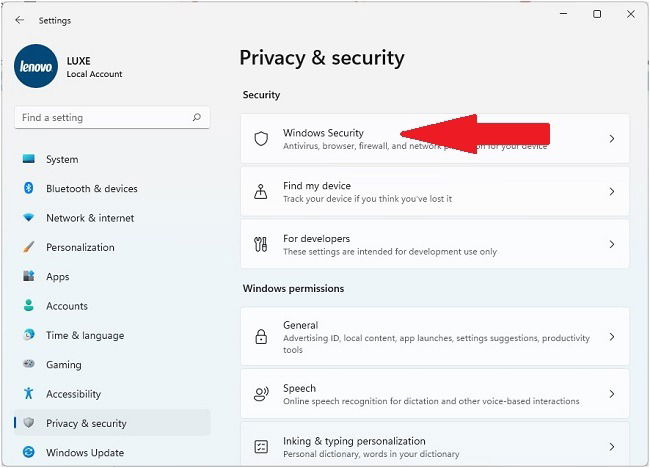The height and width of the screenshot is (468, 650).
Task: Click the Bluetooth & devices icon
Action: point(28,189)
